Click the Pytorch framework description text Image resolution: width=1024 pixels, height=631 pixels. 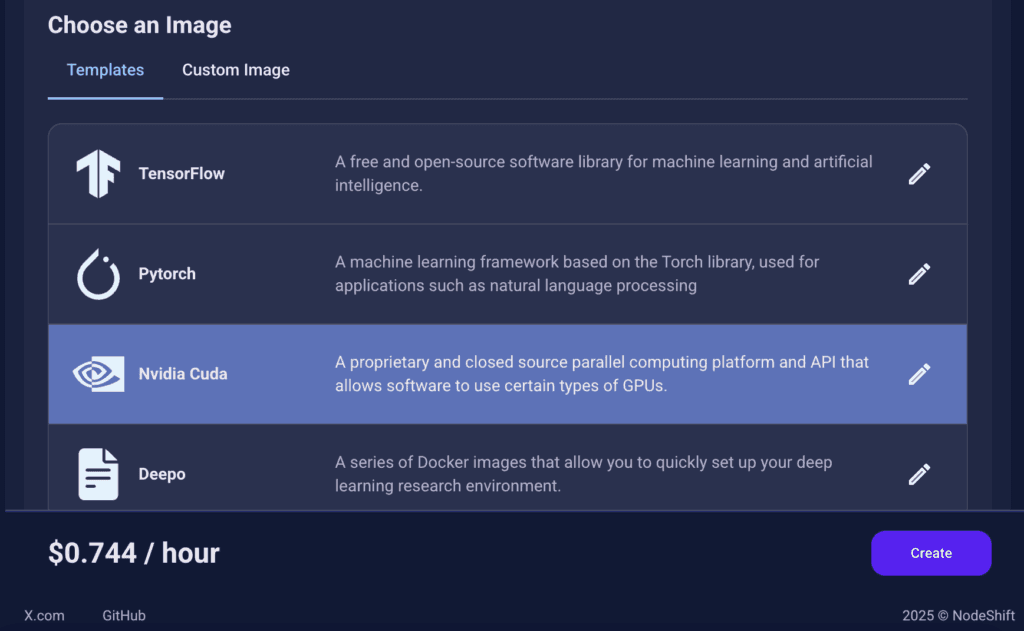(577, 274)
